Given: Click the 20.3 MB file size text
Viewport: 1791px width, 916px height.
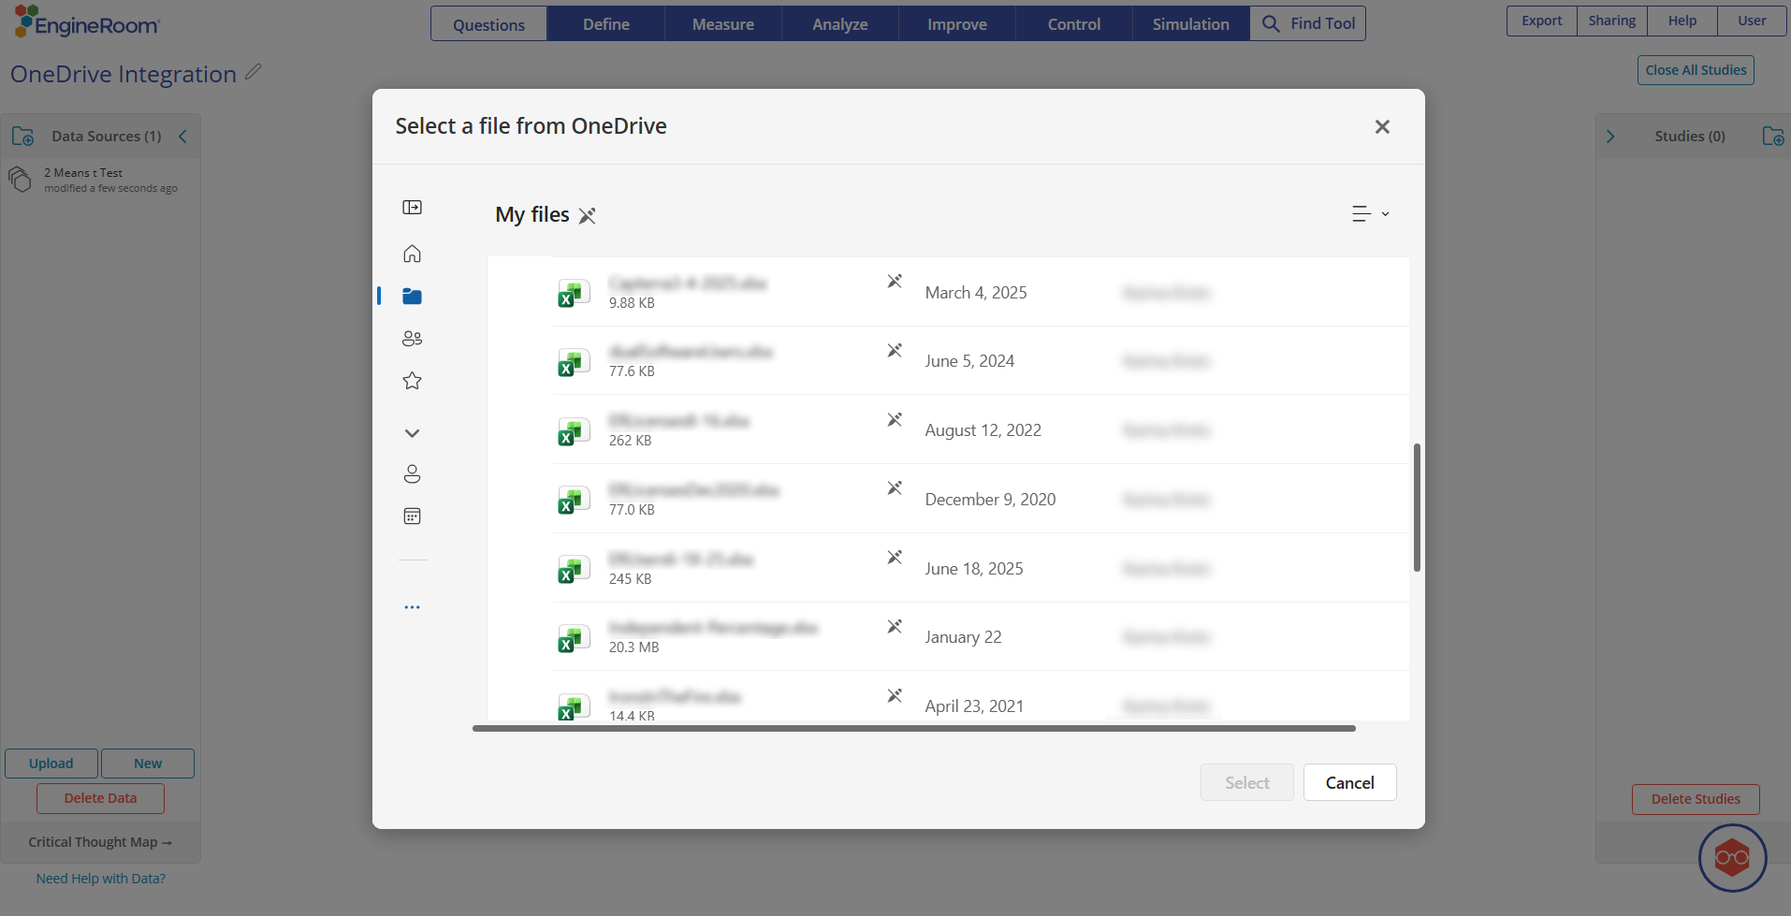Looking at the screenshot, I should point(634,647).
